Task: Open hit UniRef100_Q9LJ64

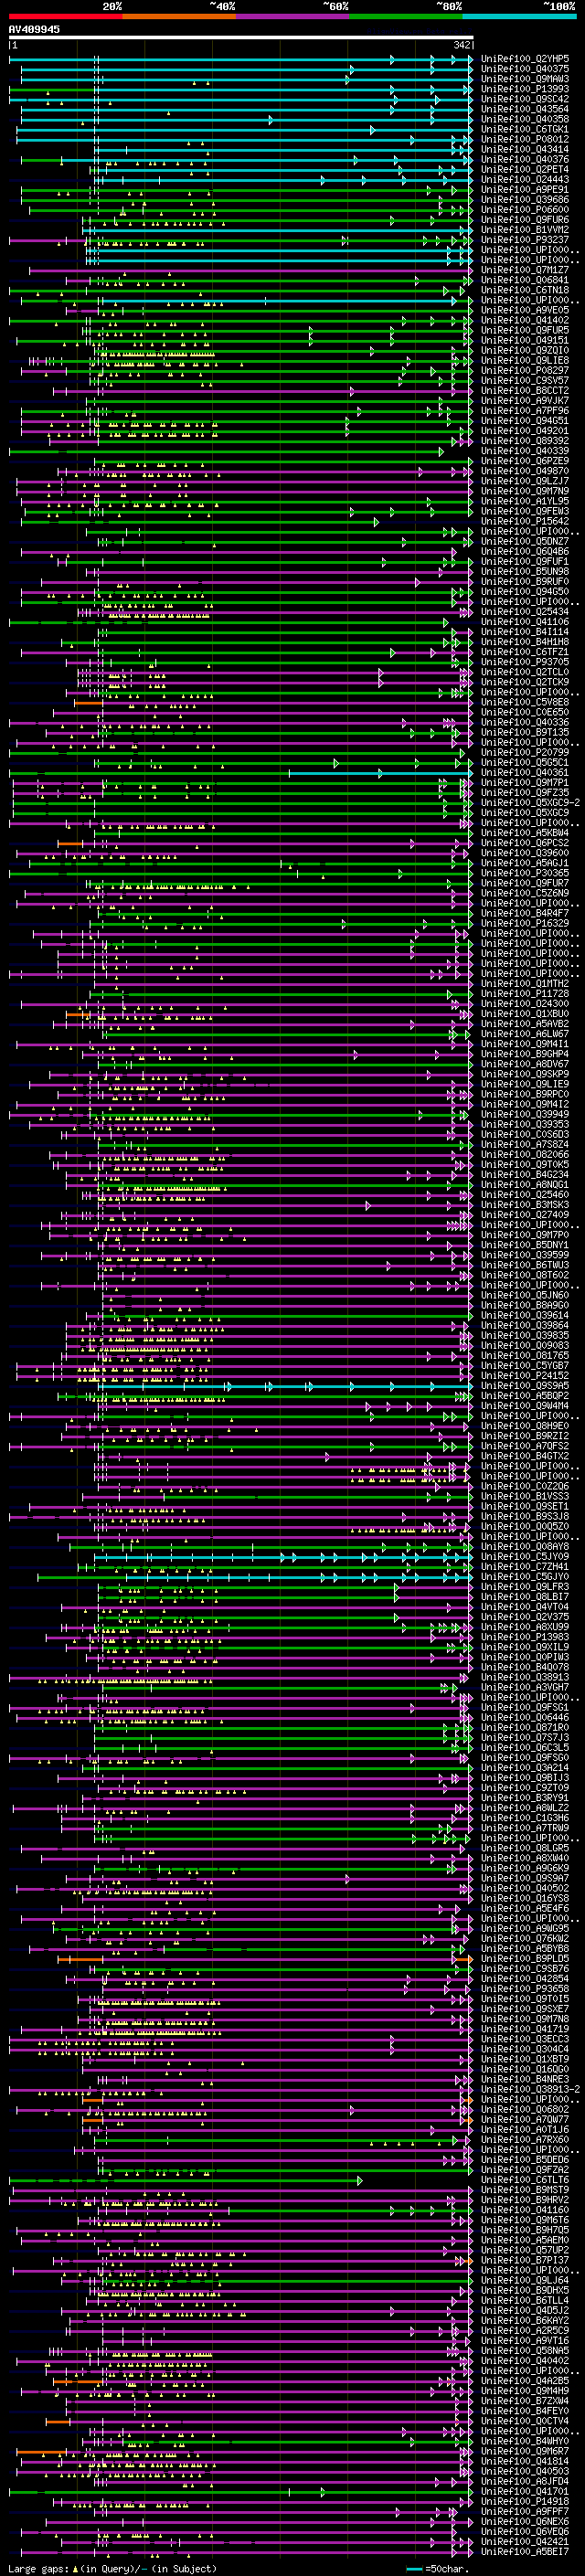Action: click(525, 2280)
